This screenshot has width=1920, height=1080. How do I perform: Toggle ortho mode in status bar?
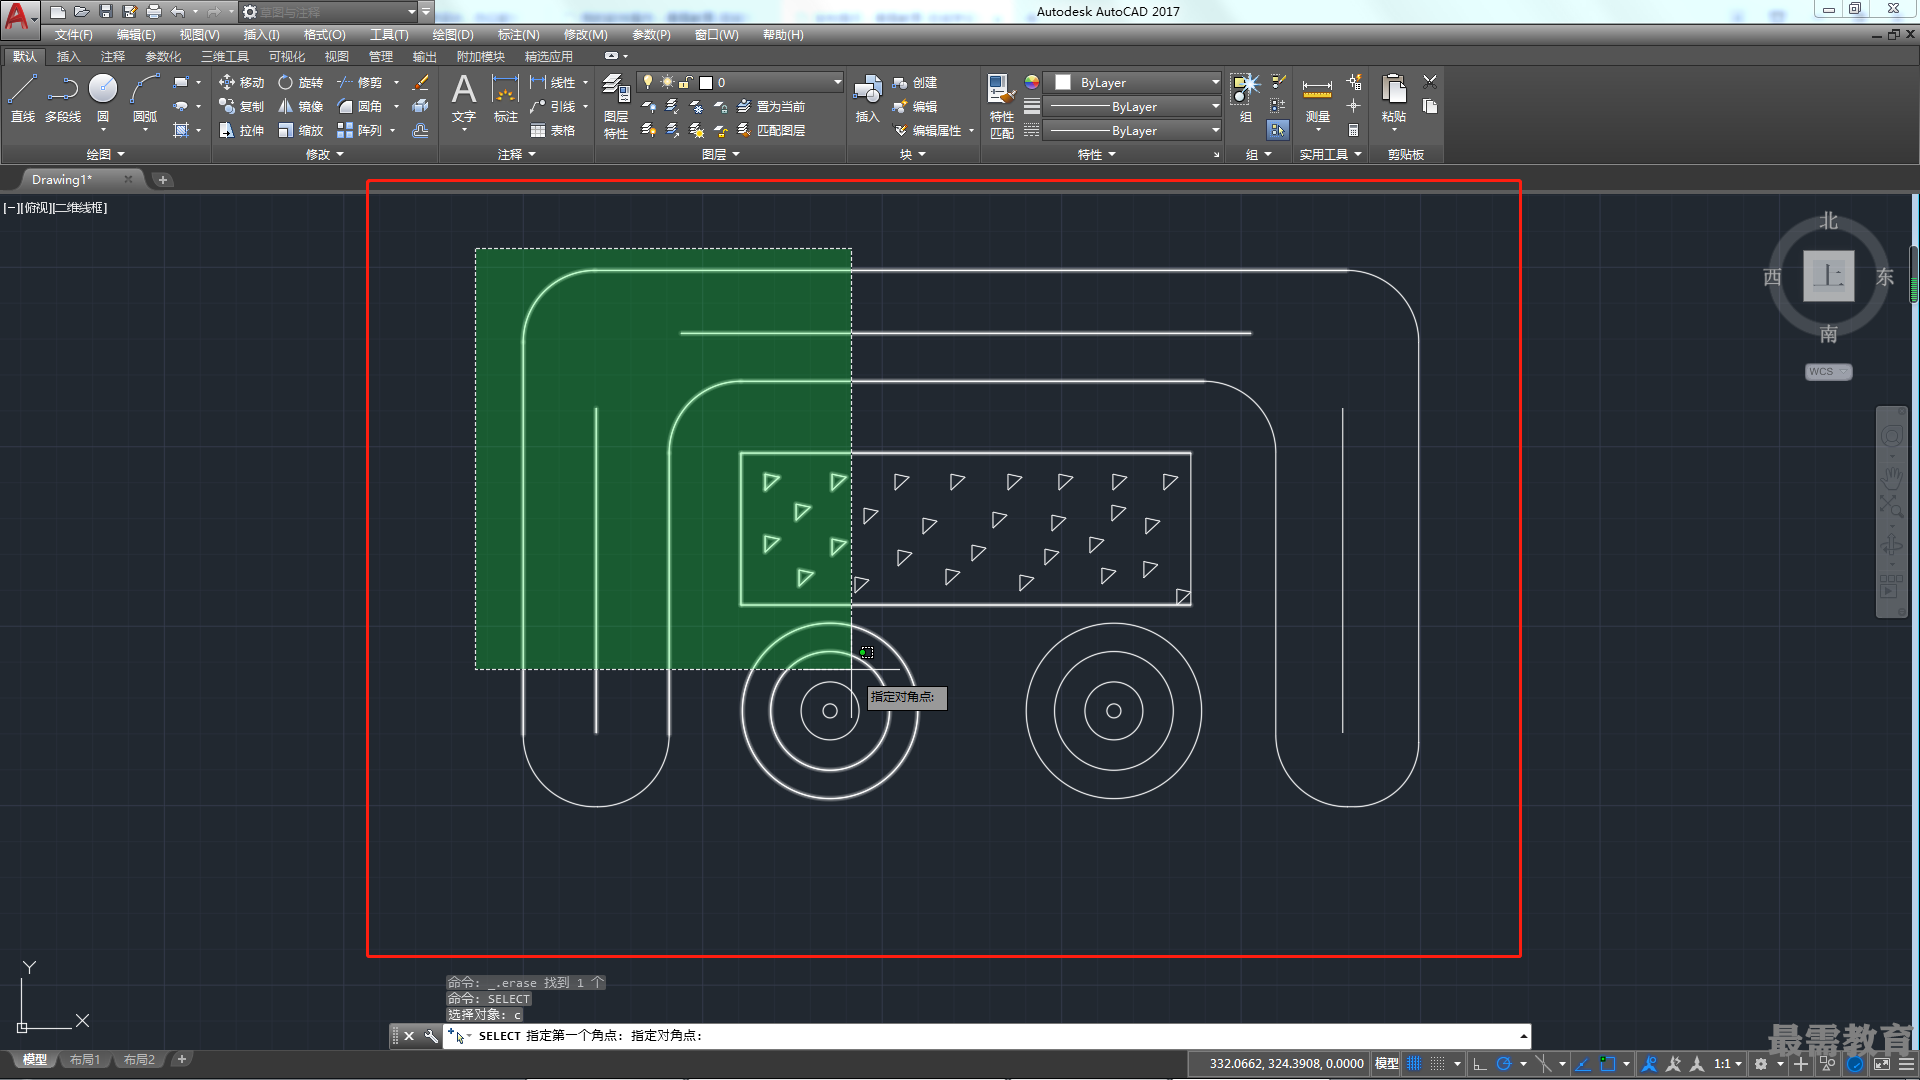(1480, 1063)
